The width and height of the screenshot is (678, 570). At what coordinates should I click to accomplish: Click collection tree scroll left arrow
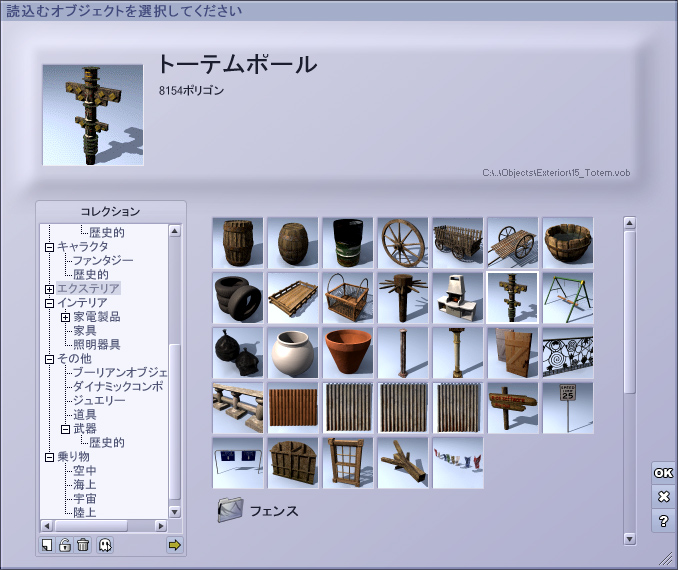47,526
